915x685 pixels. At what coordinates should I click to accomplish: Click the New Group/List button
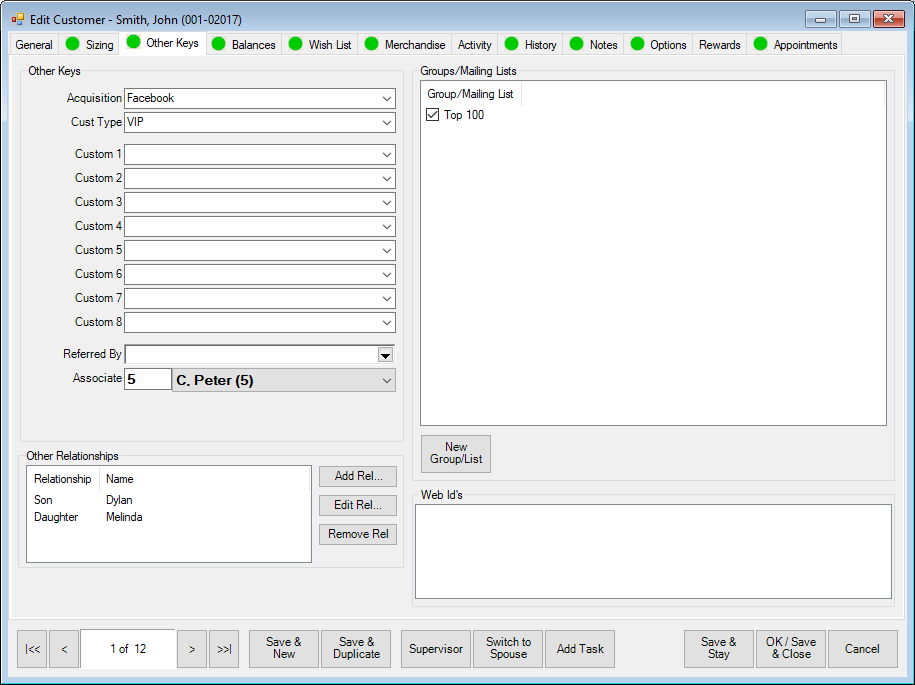(455, 453)
